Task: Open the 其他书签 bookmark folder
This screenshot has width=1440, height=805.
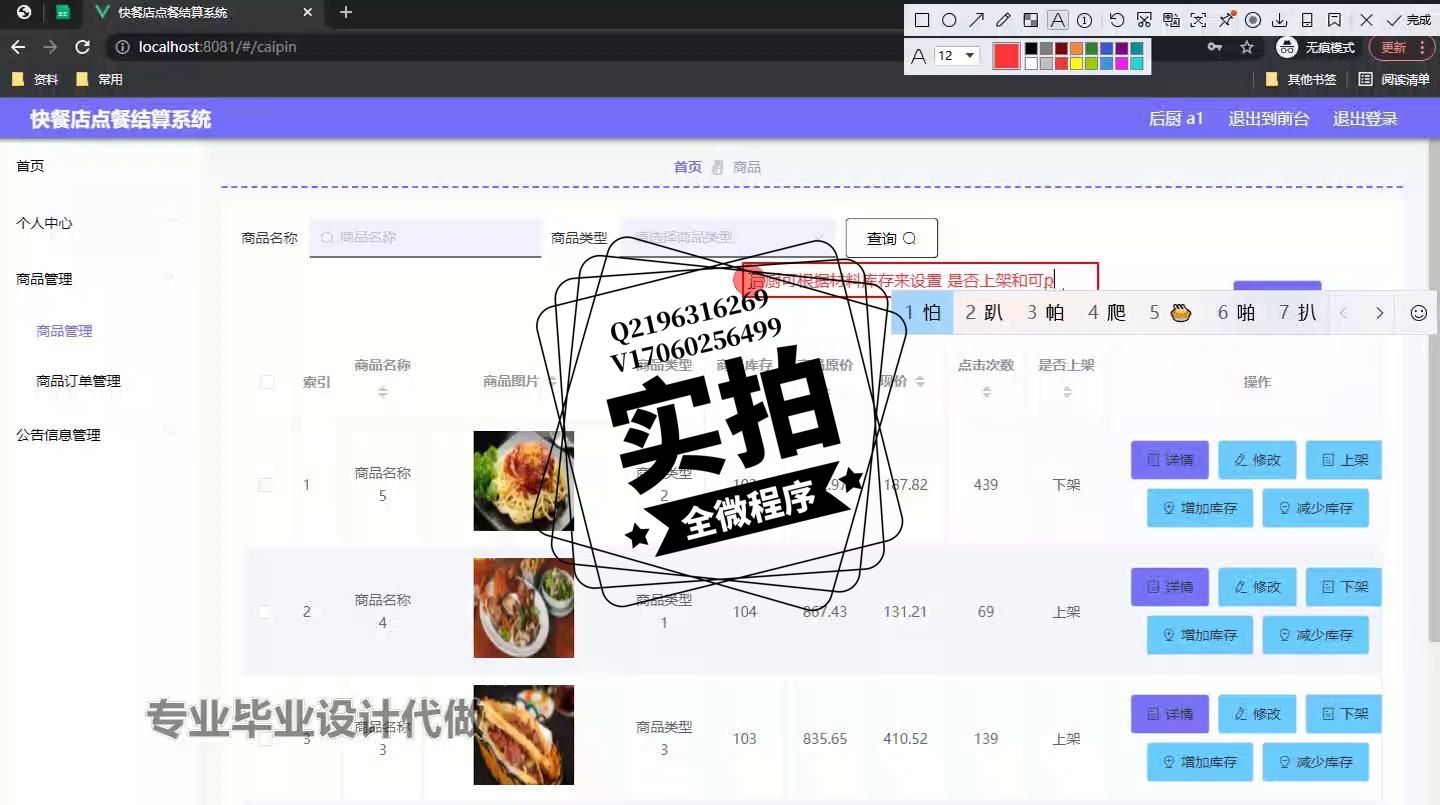Action: pos(1301,79)
